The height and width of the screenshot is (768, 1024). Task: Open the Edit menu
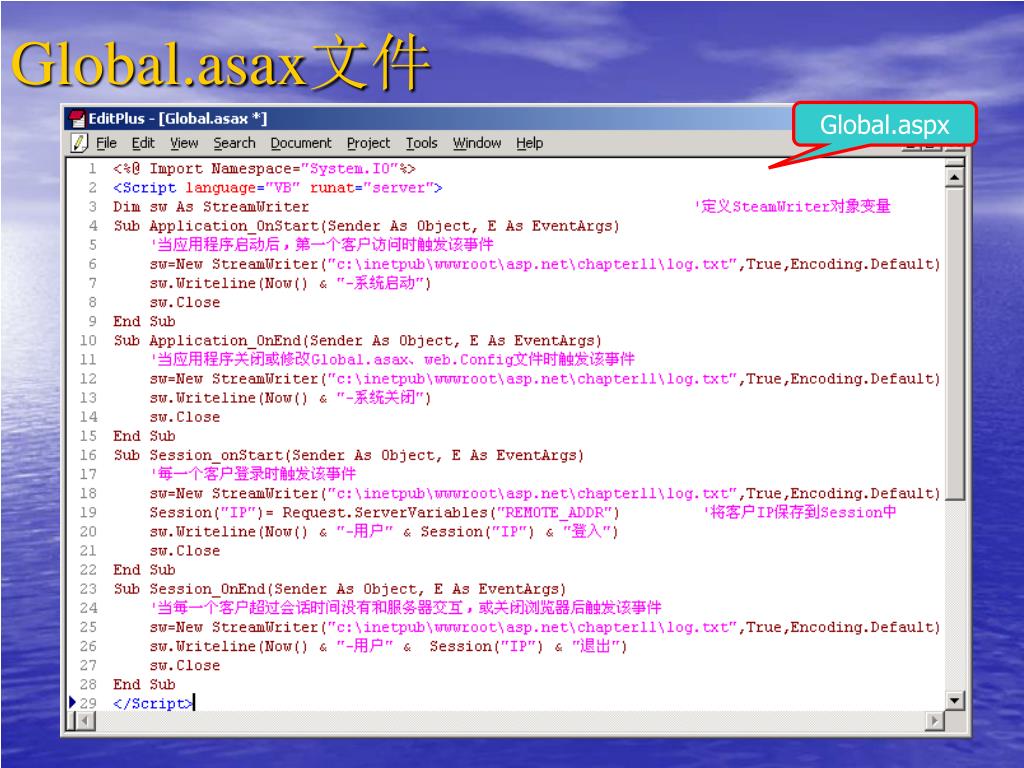click(142, 143)
